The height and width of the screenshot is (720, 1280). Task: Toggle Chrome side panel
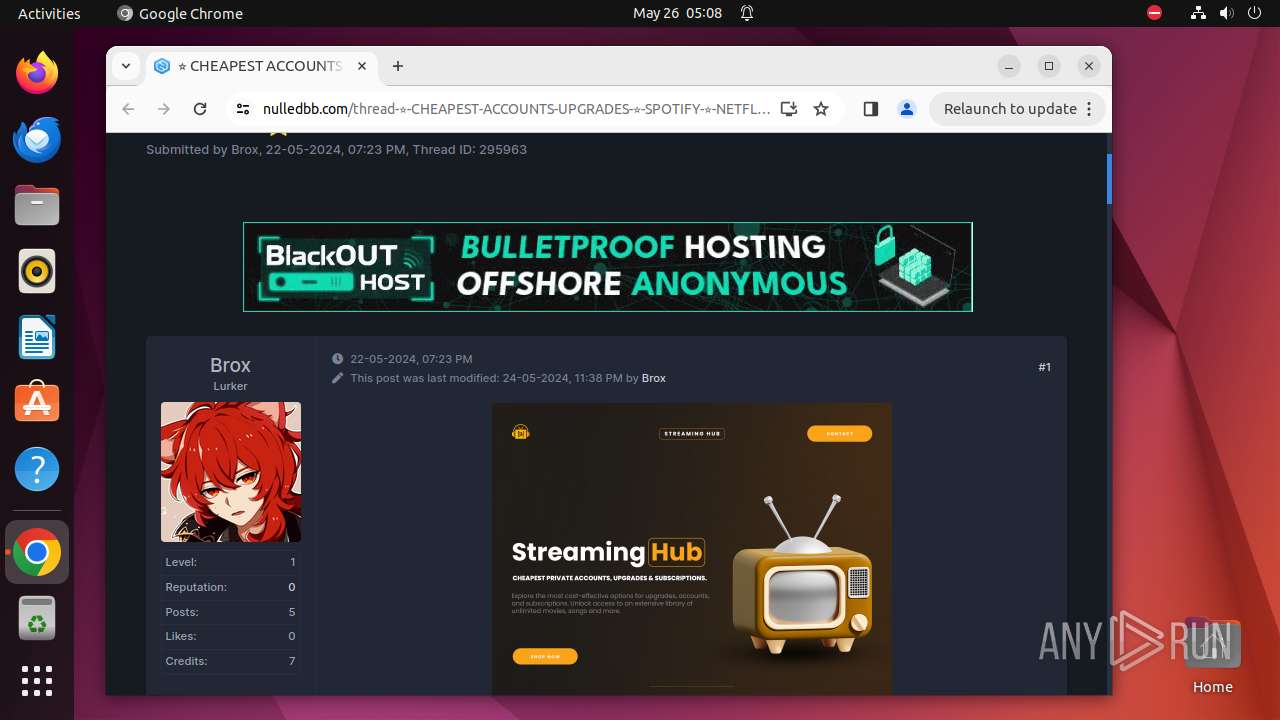(x=870, y=109)
